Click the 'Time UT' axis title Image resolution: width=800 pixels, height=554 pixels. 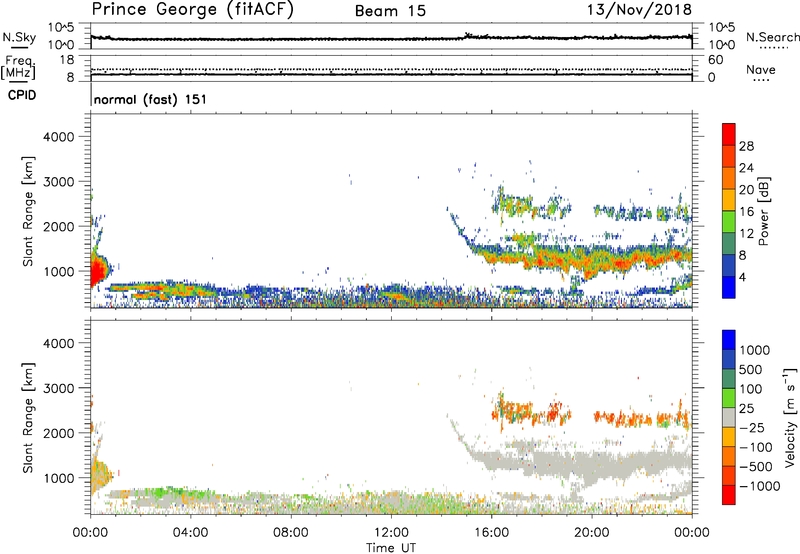pyautogui.click(x=391, y=548)
